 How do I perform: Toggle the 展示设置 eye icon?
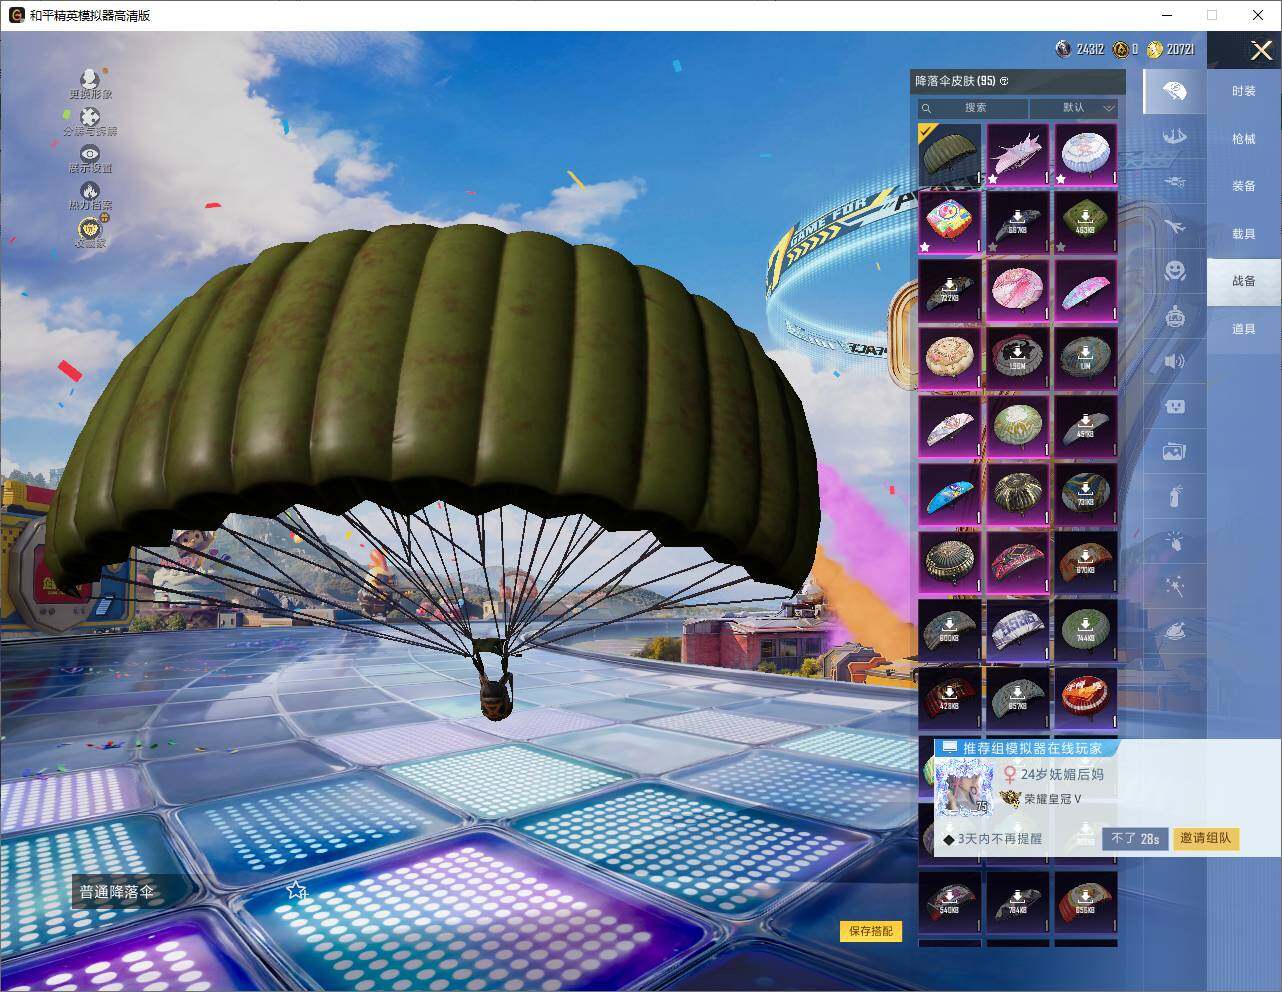coord(90,156)
